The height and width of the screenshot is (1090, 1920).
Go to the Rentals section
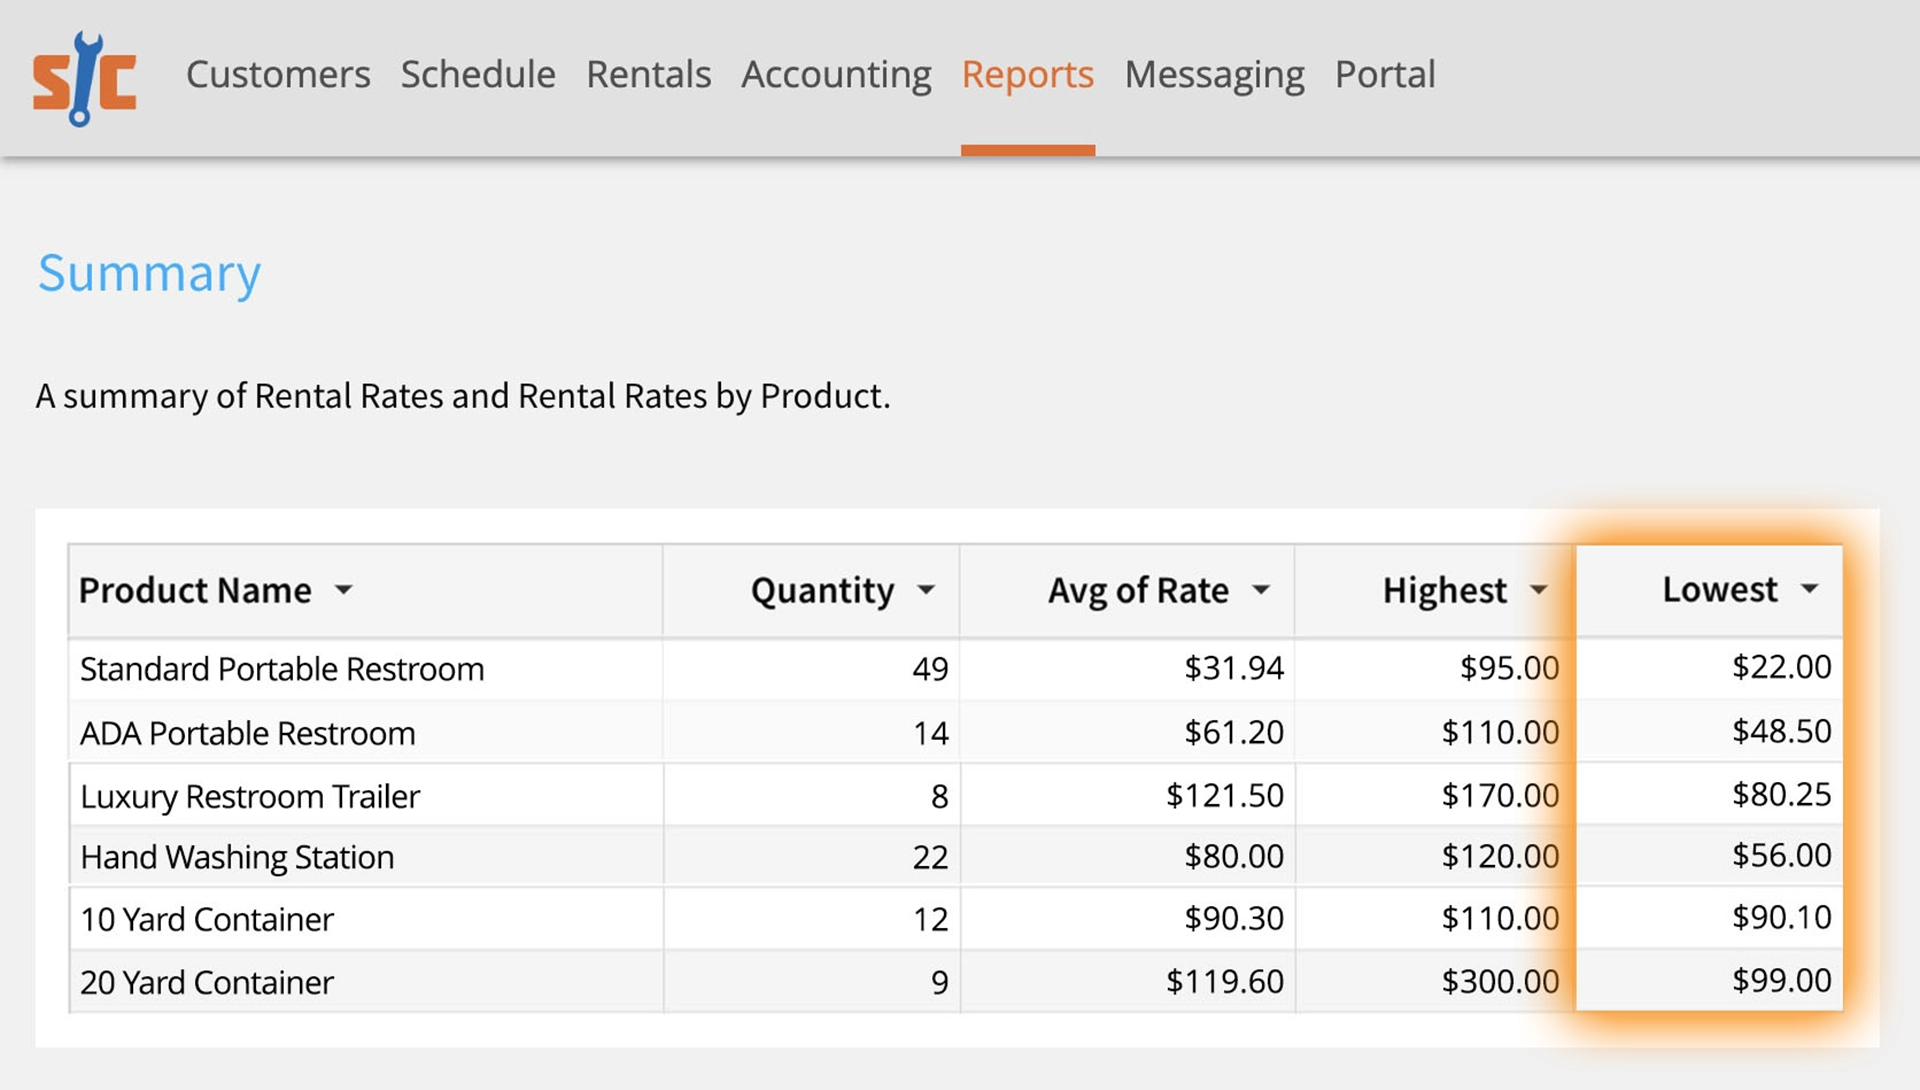point(648,75)
